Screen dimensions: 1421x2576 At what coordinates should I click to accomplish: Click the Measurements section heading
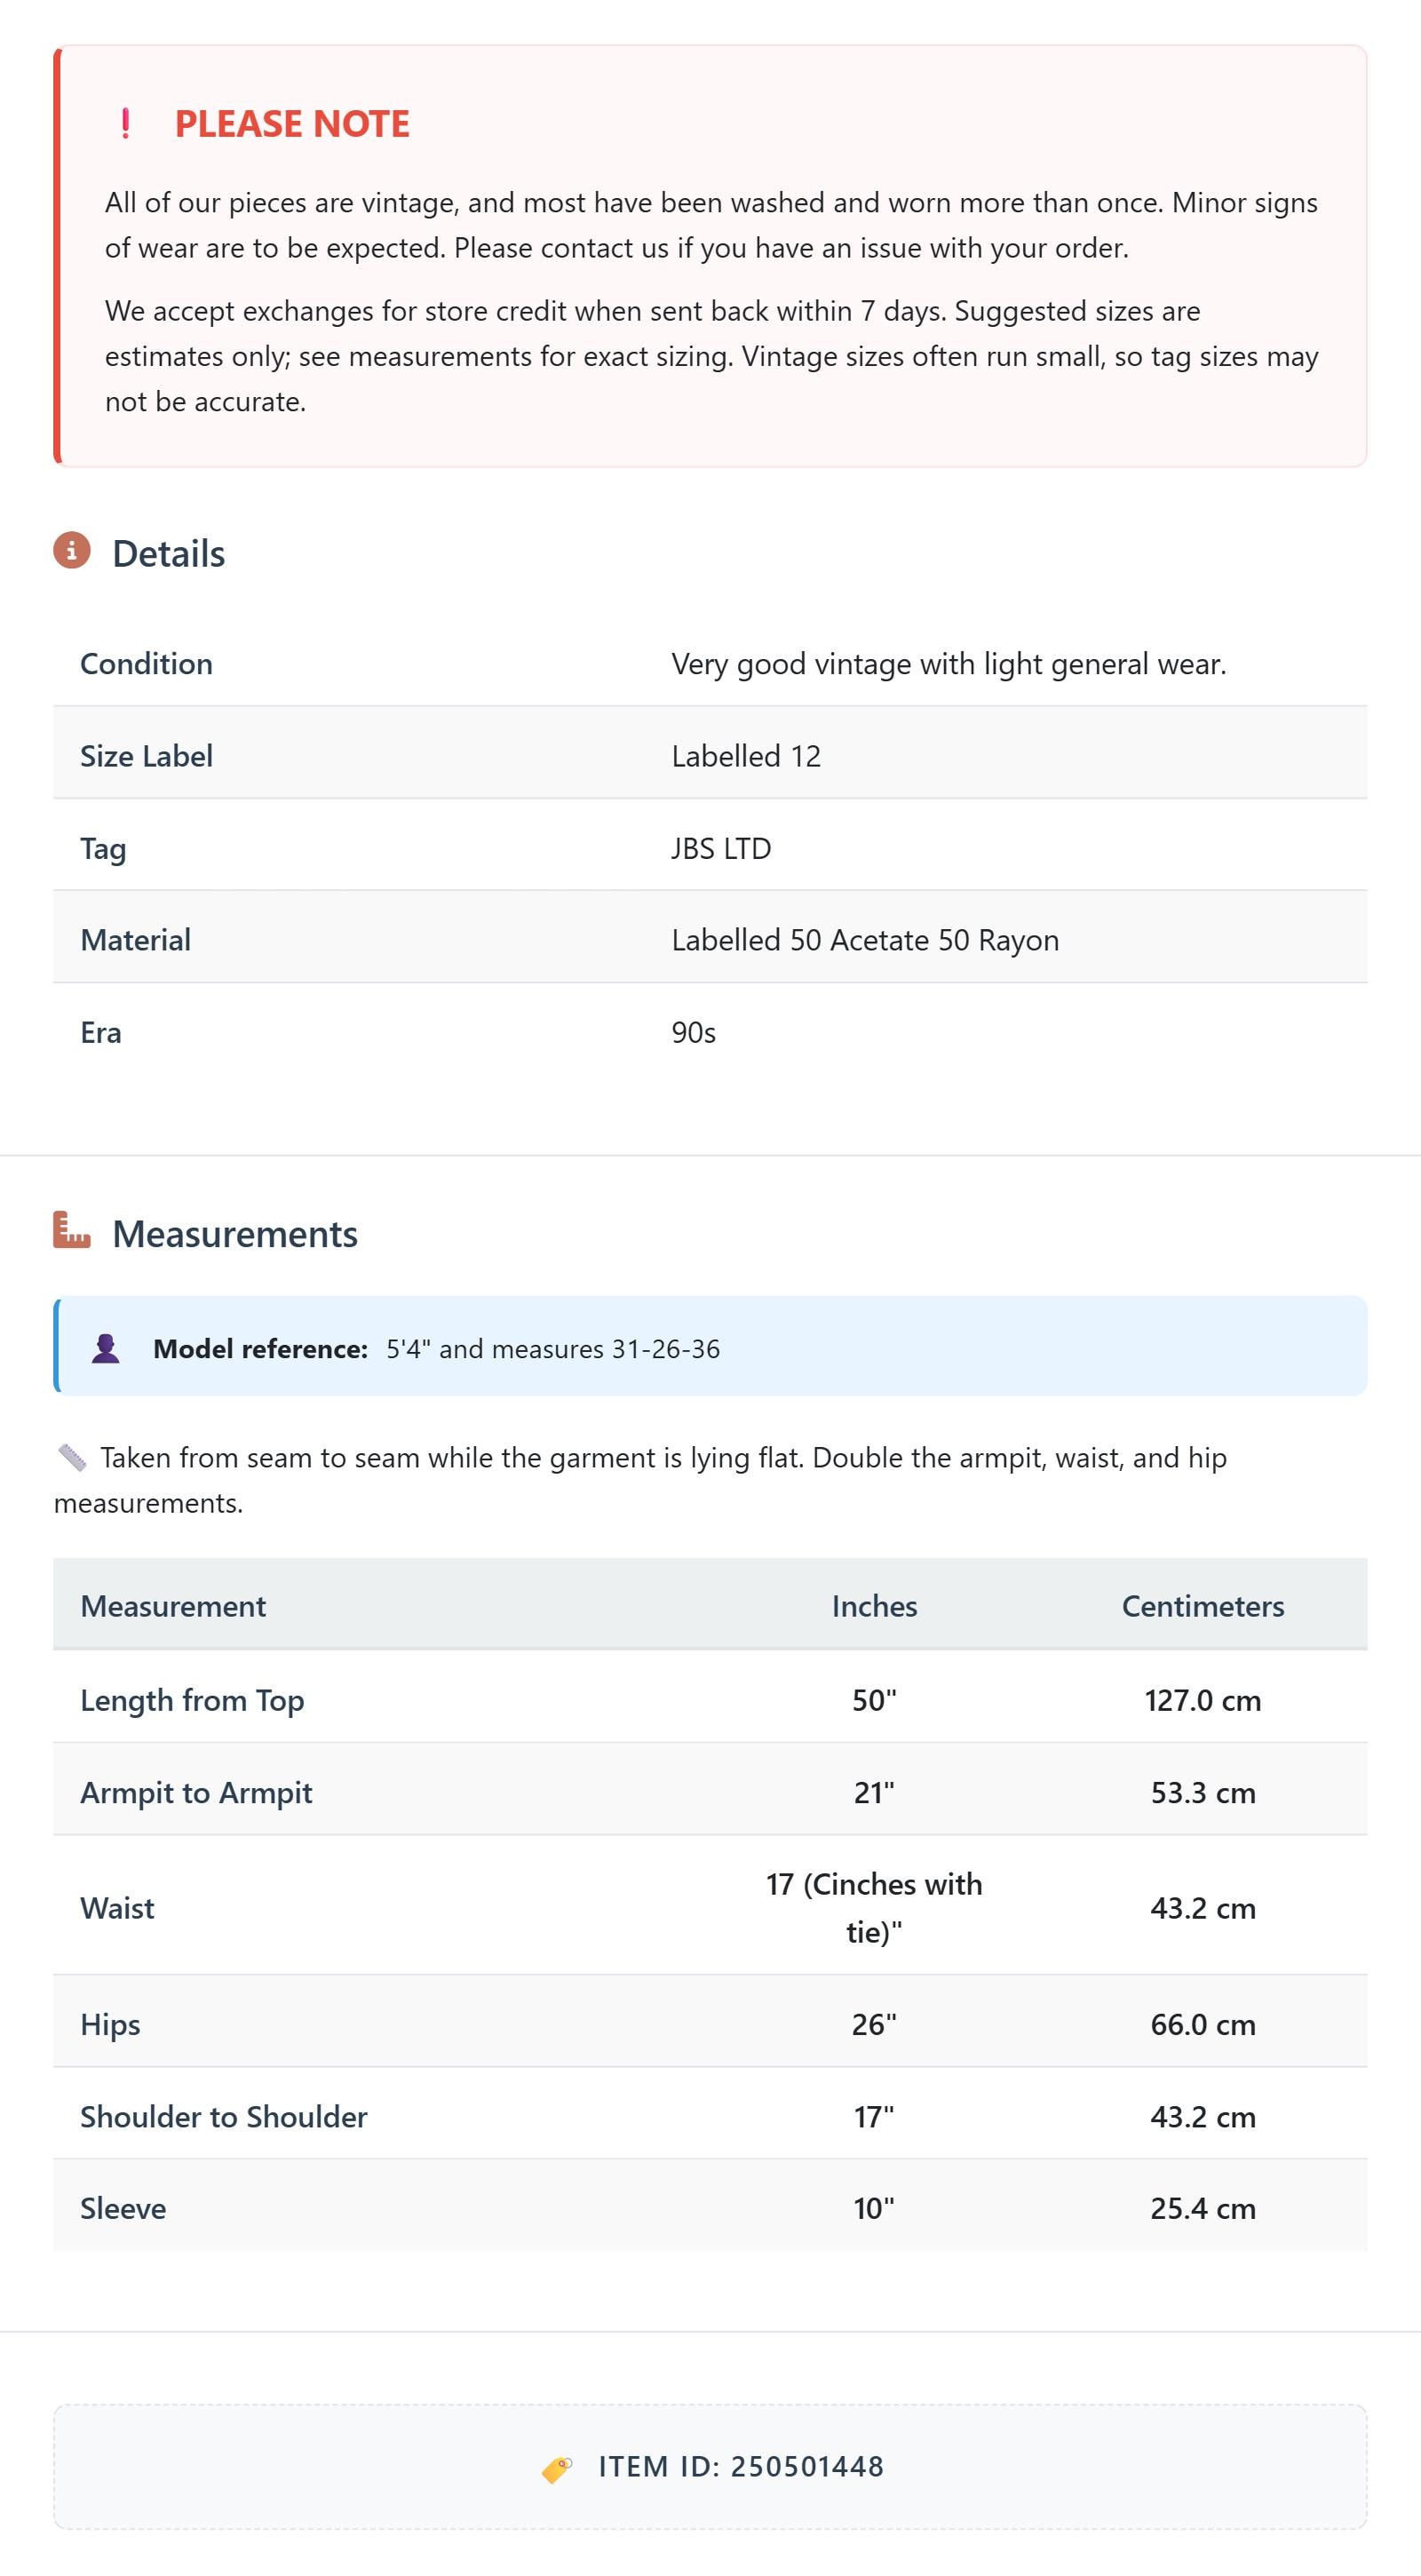coord(235,1234)
